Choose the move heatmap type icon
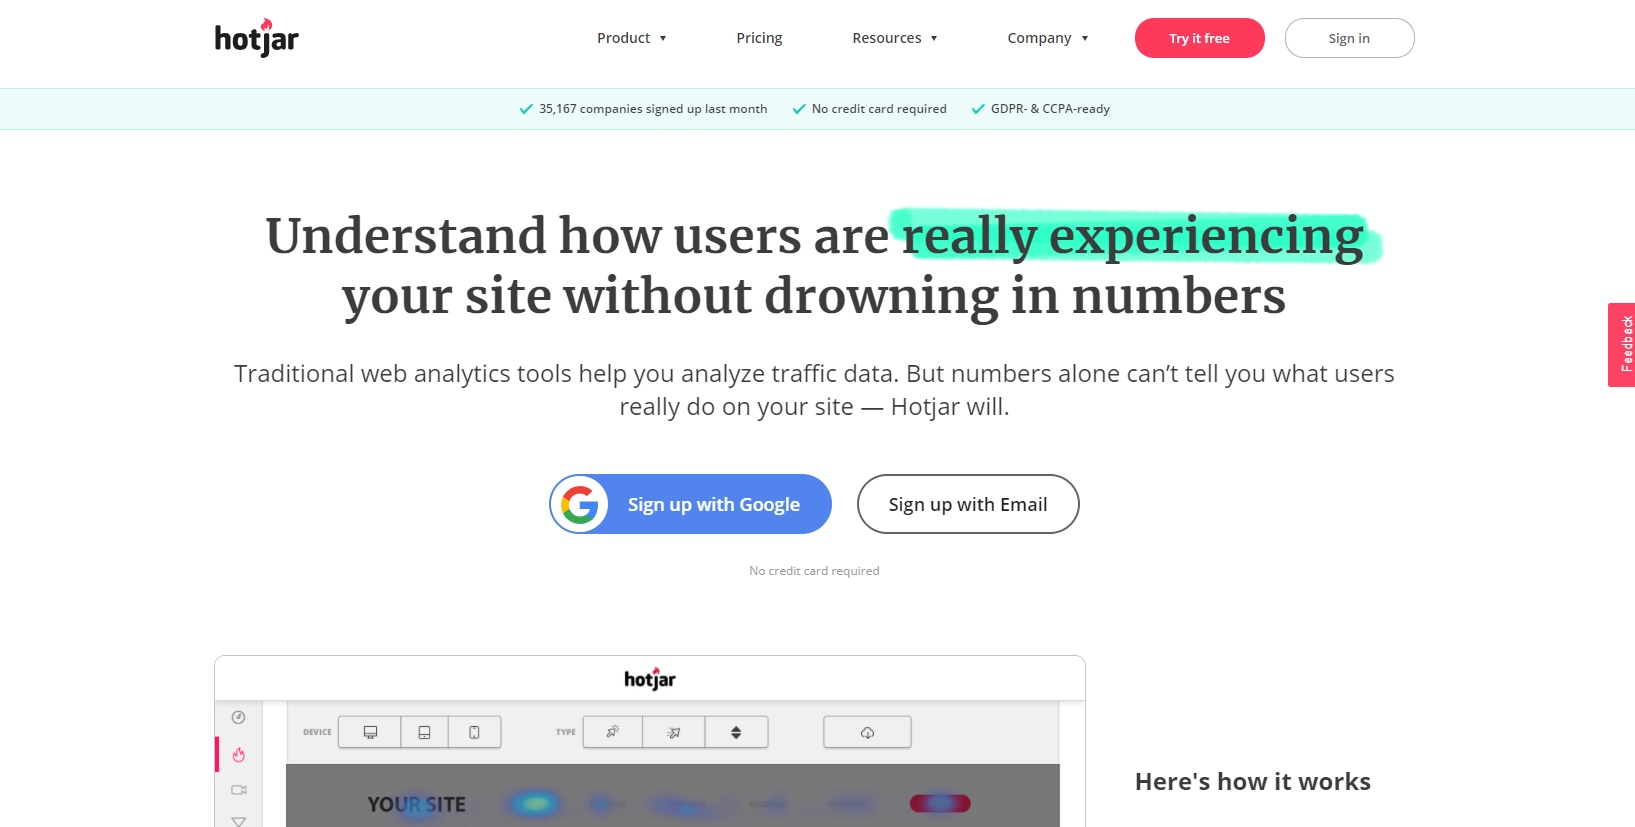This screenshot has height=827, width=1635. point(674,732)
